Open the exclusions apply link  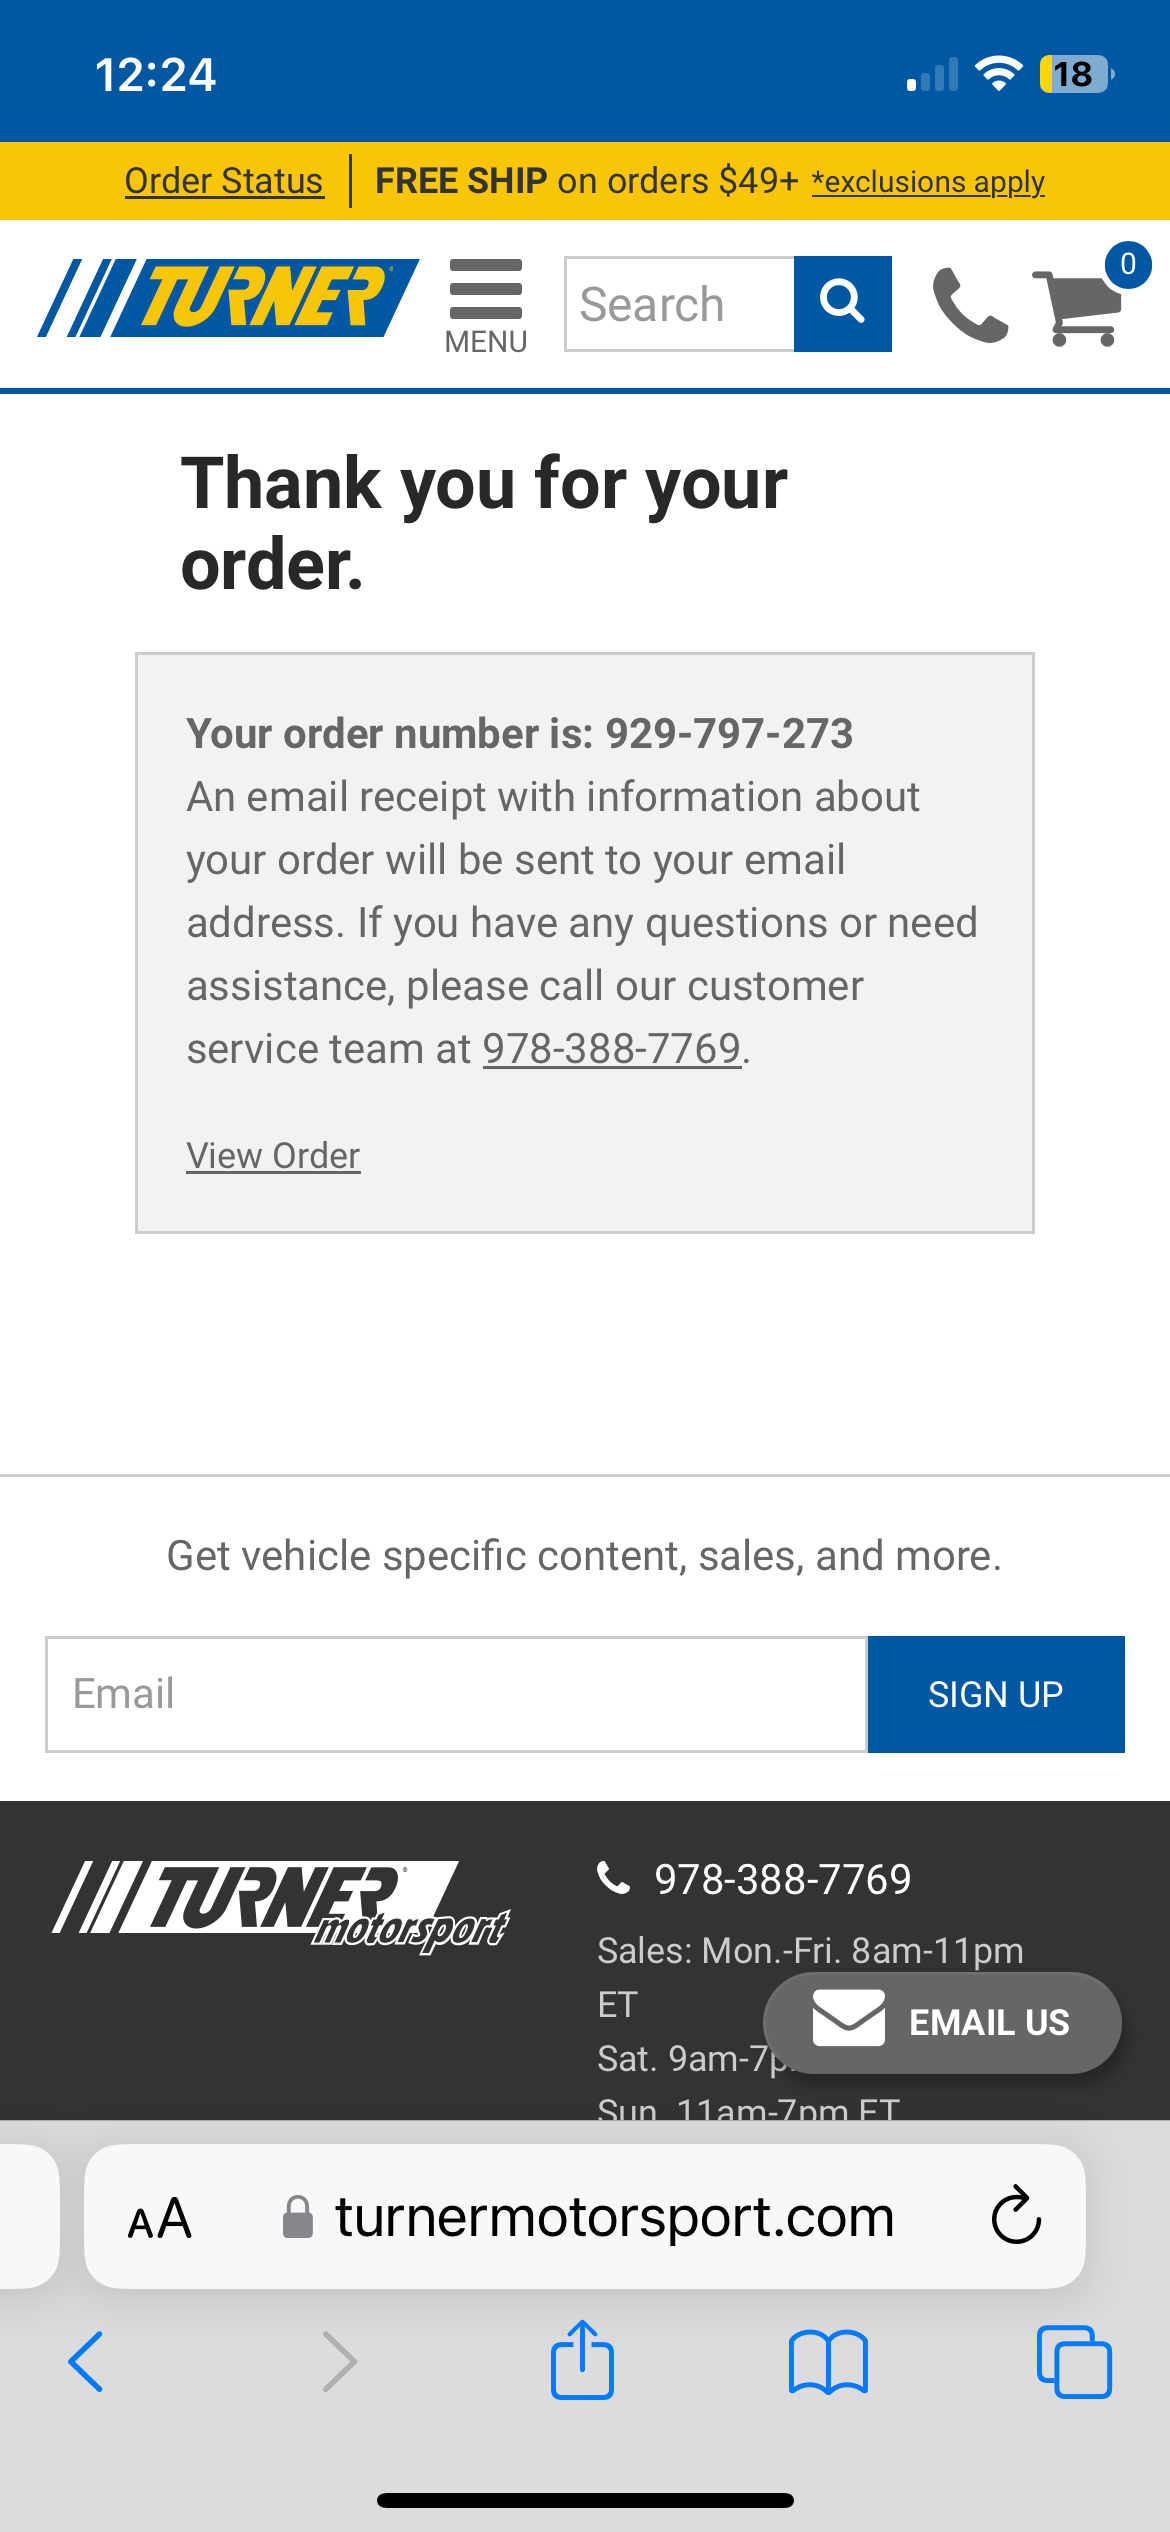click(928, 182)
